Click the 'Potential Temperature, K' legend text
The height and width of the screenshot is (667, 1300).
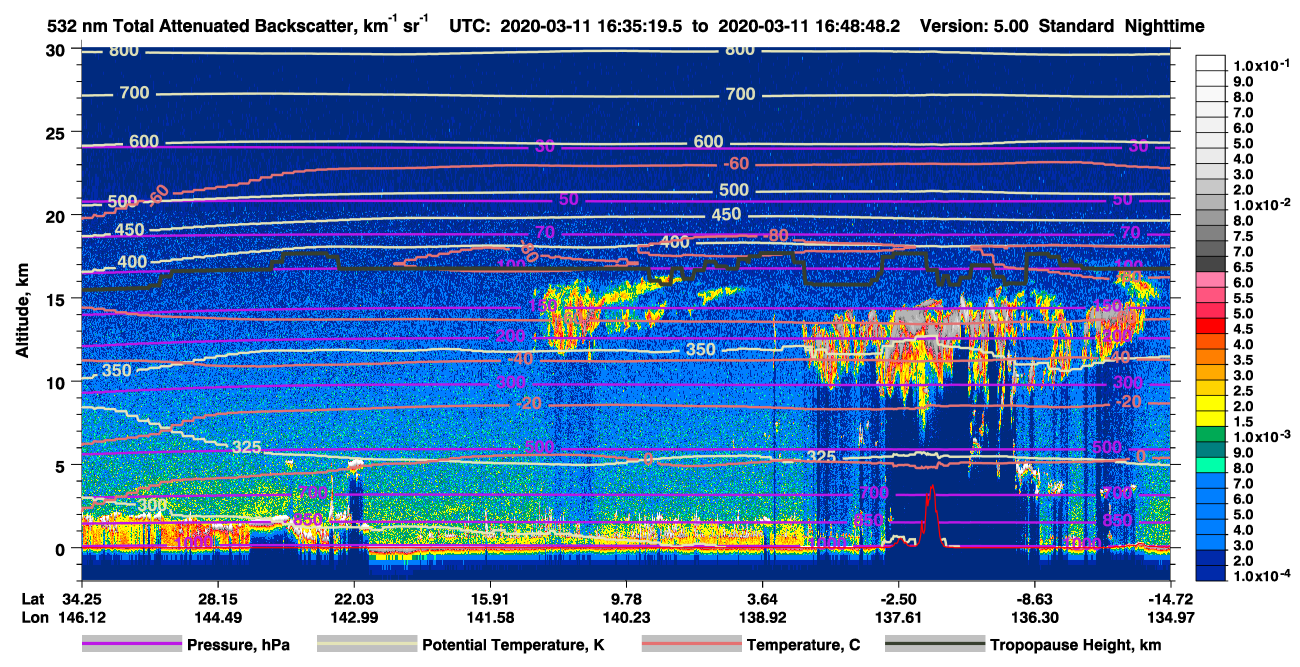[x=514, y=645]
